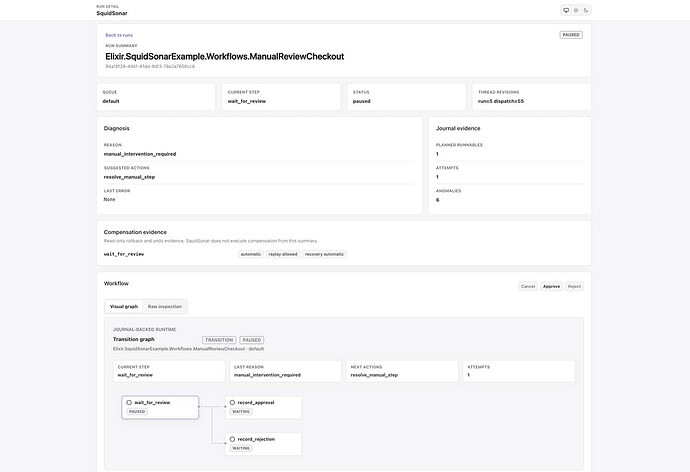This screenshot has height=472, width=690.
Task: Click the run ID under workflow title
Action: [x=150, y=66]
